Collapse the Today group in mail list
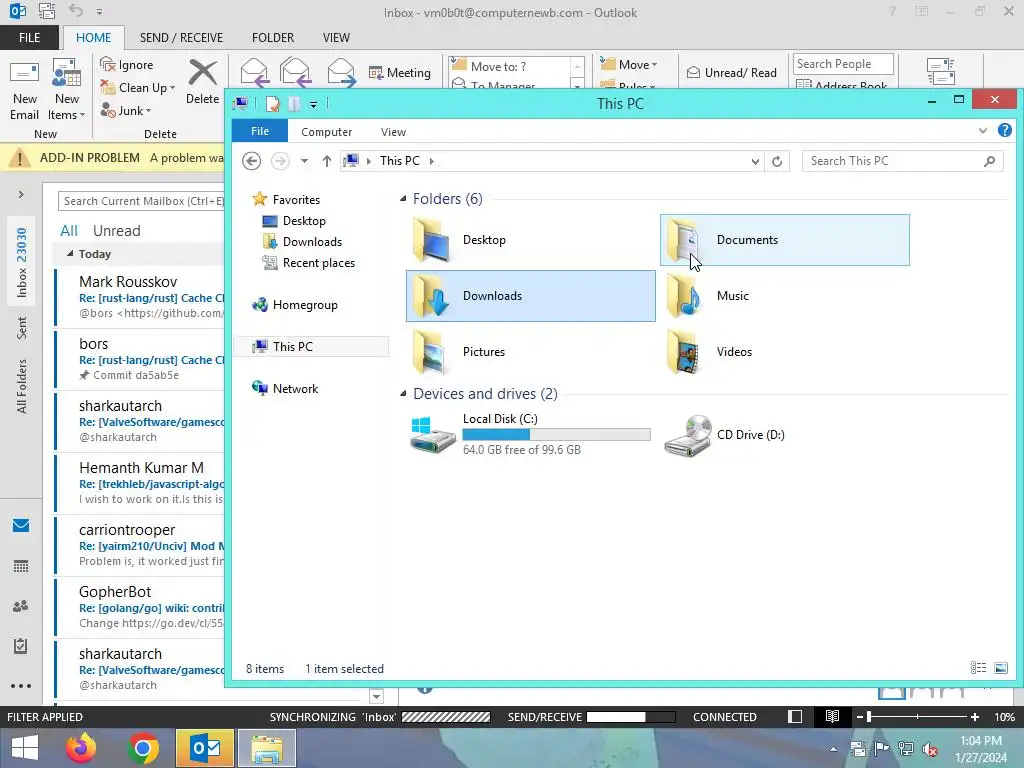Screen dimensions: 1024x768 click(71, 253)
